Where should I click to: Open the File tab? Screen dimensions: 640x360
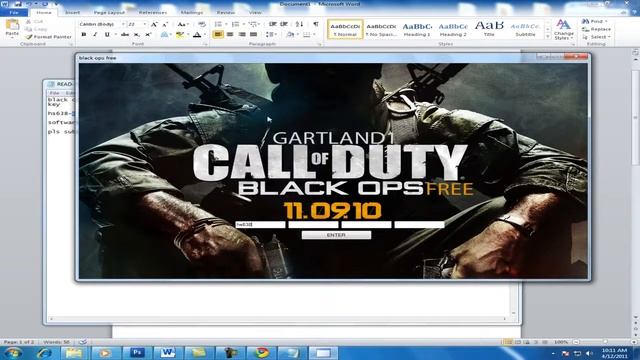coord(14,13)
